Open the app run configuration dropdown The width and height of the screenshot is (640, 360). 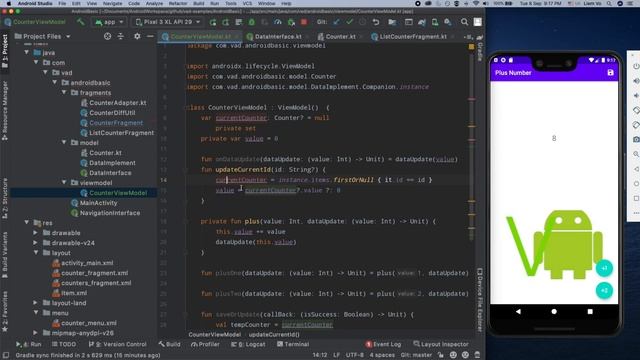(x=109, y=22)
